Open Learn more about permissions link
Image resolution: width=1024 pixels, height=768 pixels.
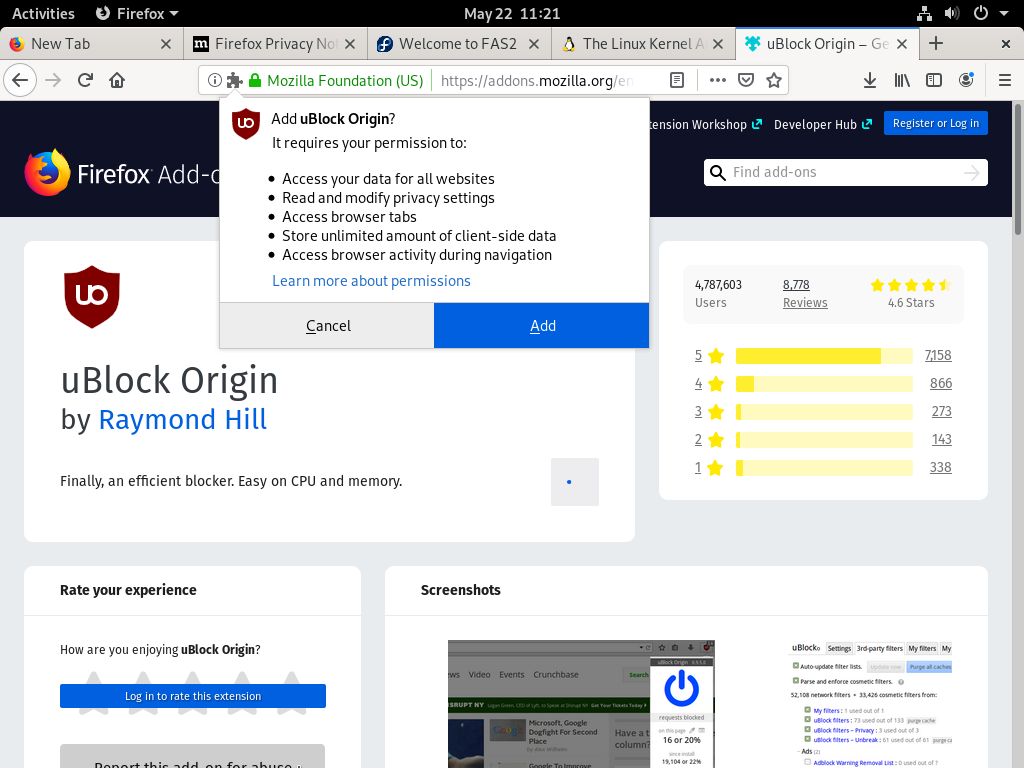371,281
